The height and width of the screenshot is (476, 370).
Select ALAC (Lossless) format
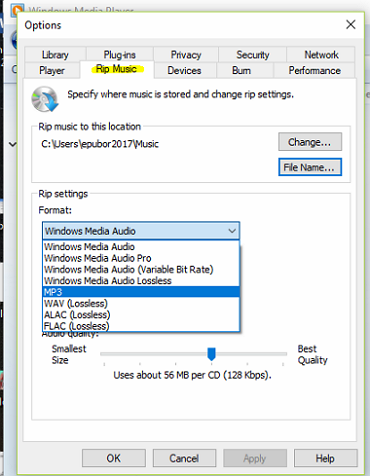coord(141,315)
